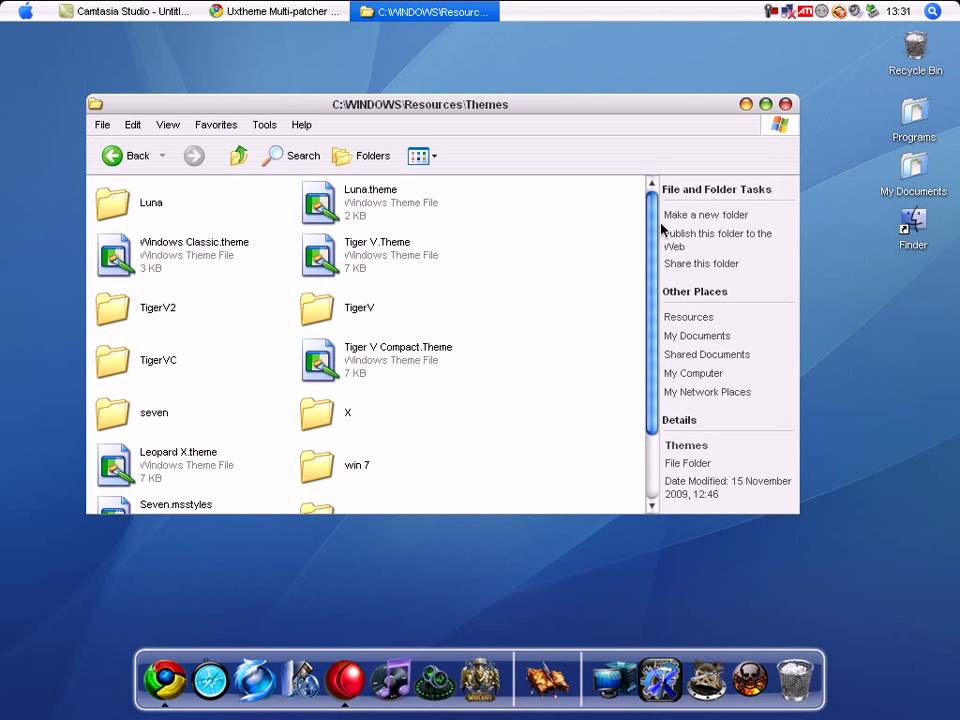
Task: Open the Favorites menu
Action: point(216,125)
